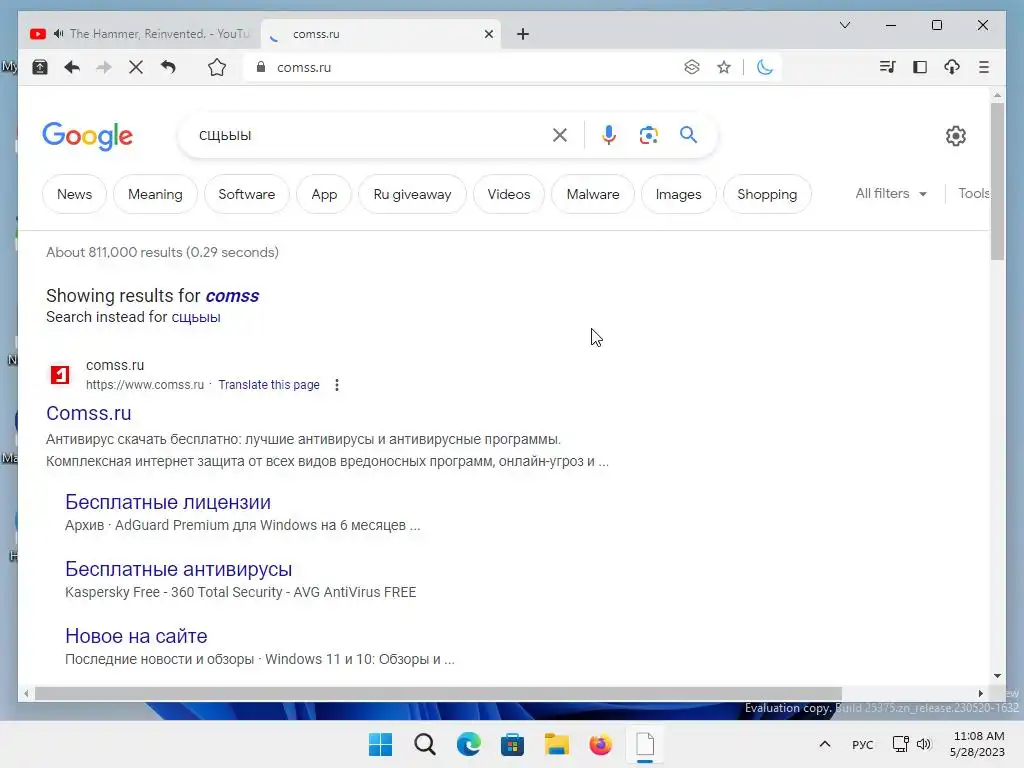Click the blue Google search magnifier
The width and height of the screenshot is (1024, 768).
(688, 135)
